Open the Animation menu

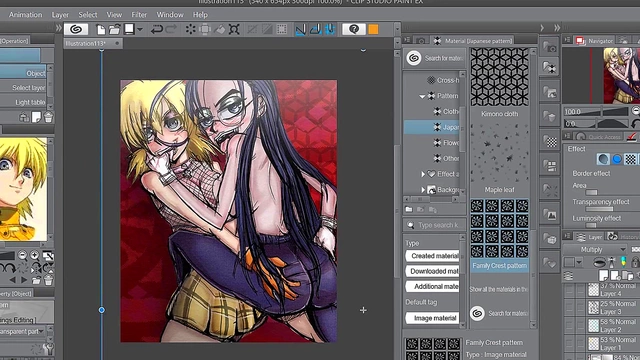pos(25,15)
